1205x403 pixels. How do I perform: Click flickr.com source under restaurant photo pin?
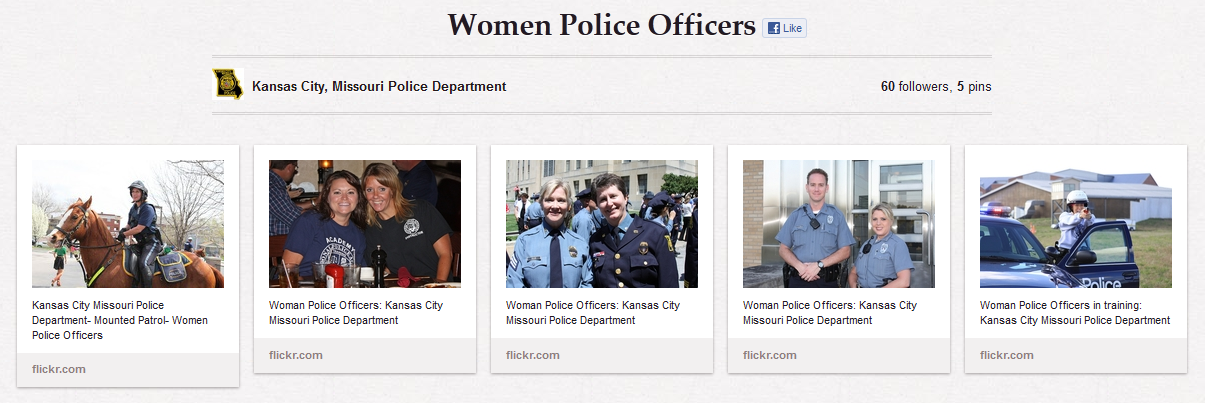296,355
